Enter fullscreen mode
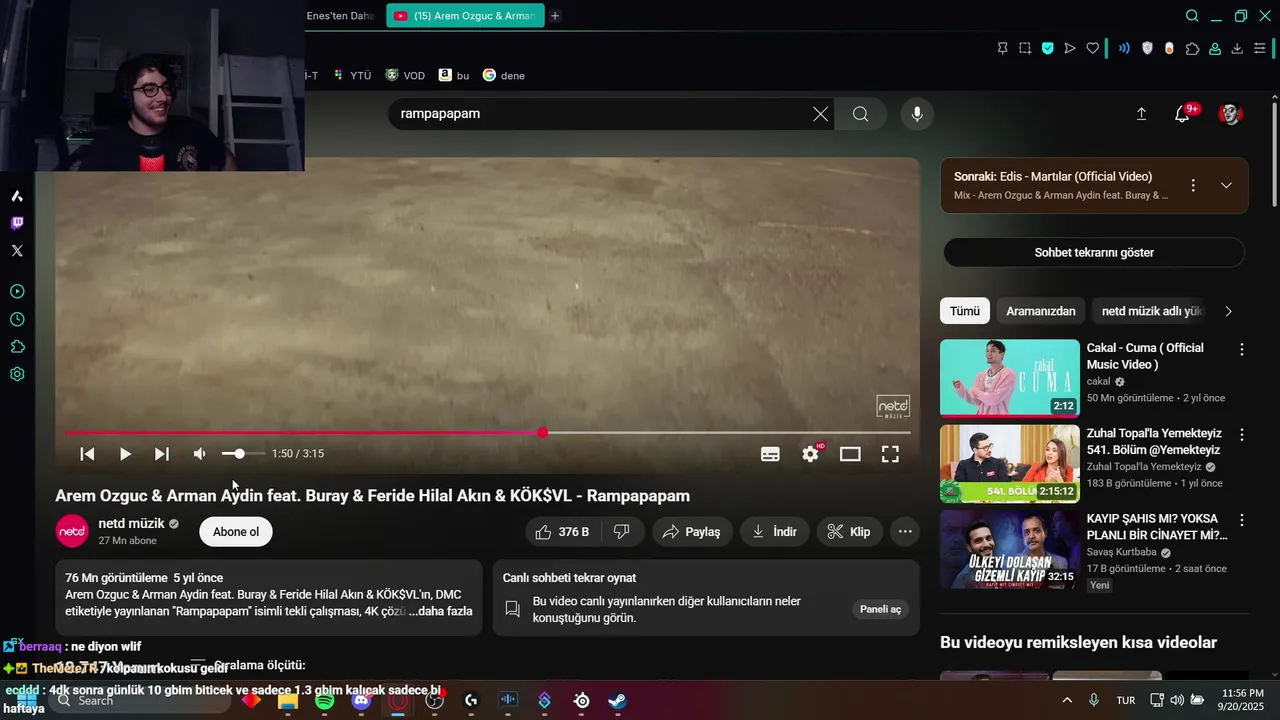1280x720 pixels. click(x=890, y=454)
